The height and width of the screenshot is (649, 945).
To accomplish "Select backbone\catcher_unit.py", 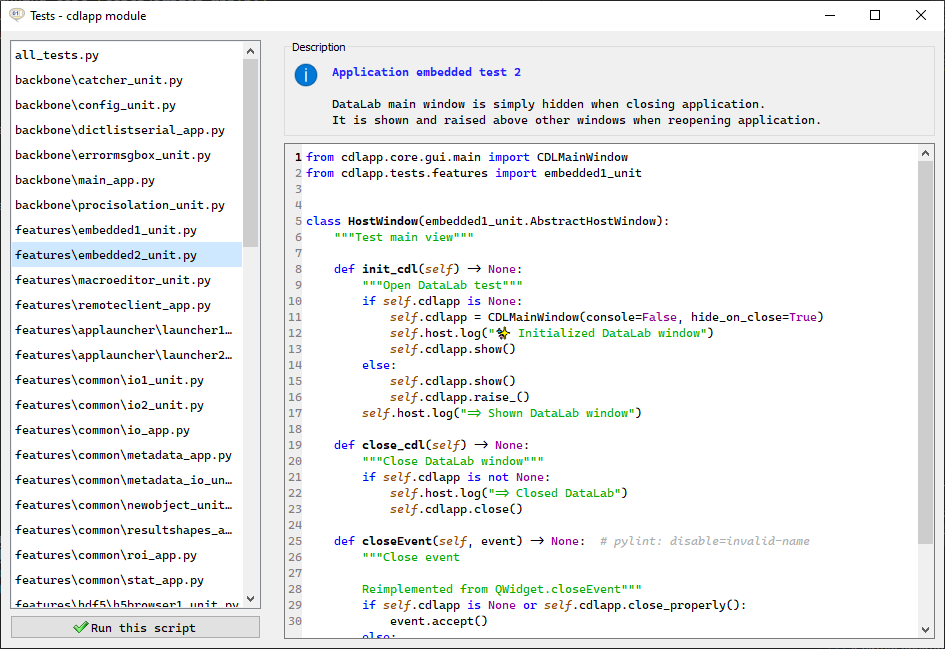I will [127, 80].
